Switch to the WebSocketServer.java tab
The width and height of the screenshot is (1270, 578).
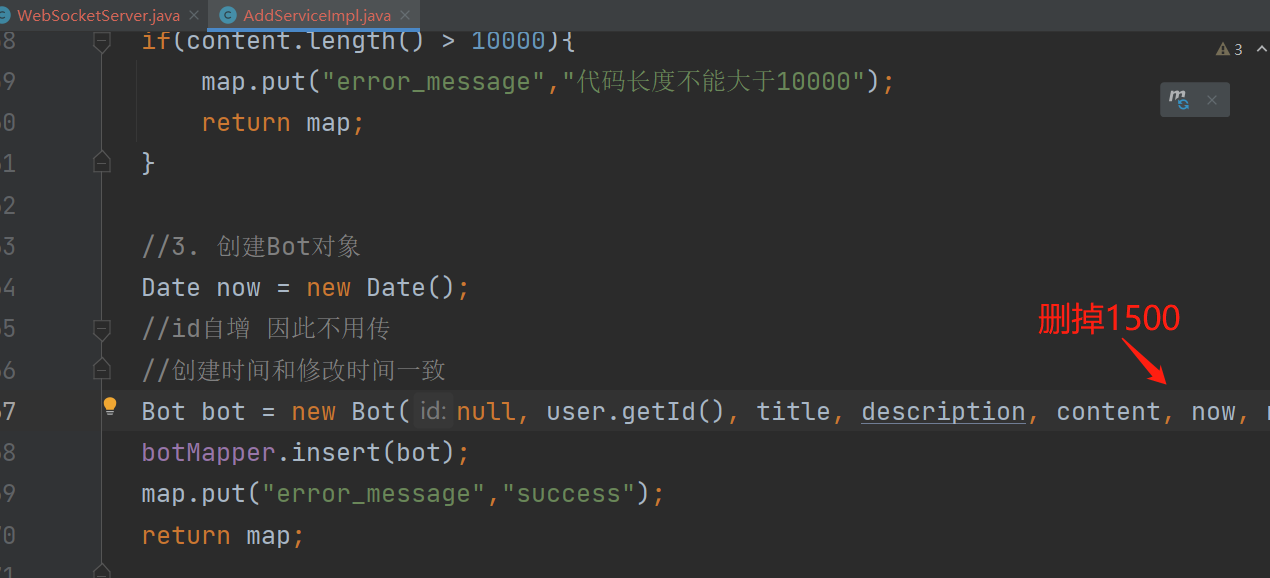[x=98, y=15]
